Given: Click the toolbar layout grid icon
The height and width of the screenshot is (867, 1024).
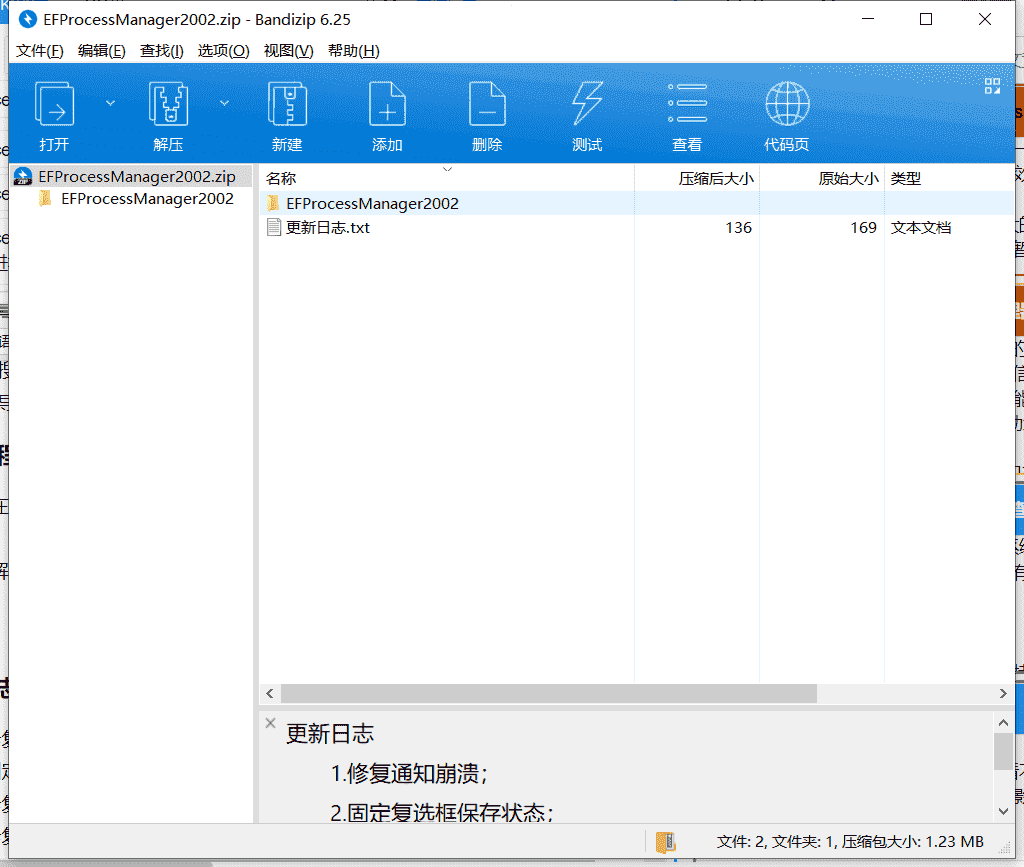Looking at the screenshot, I should [992, 86].
